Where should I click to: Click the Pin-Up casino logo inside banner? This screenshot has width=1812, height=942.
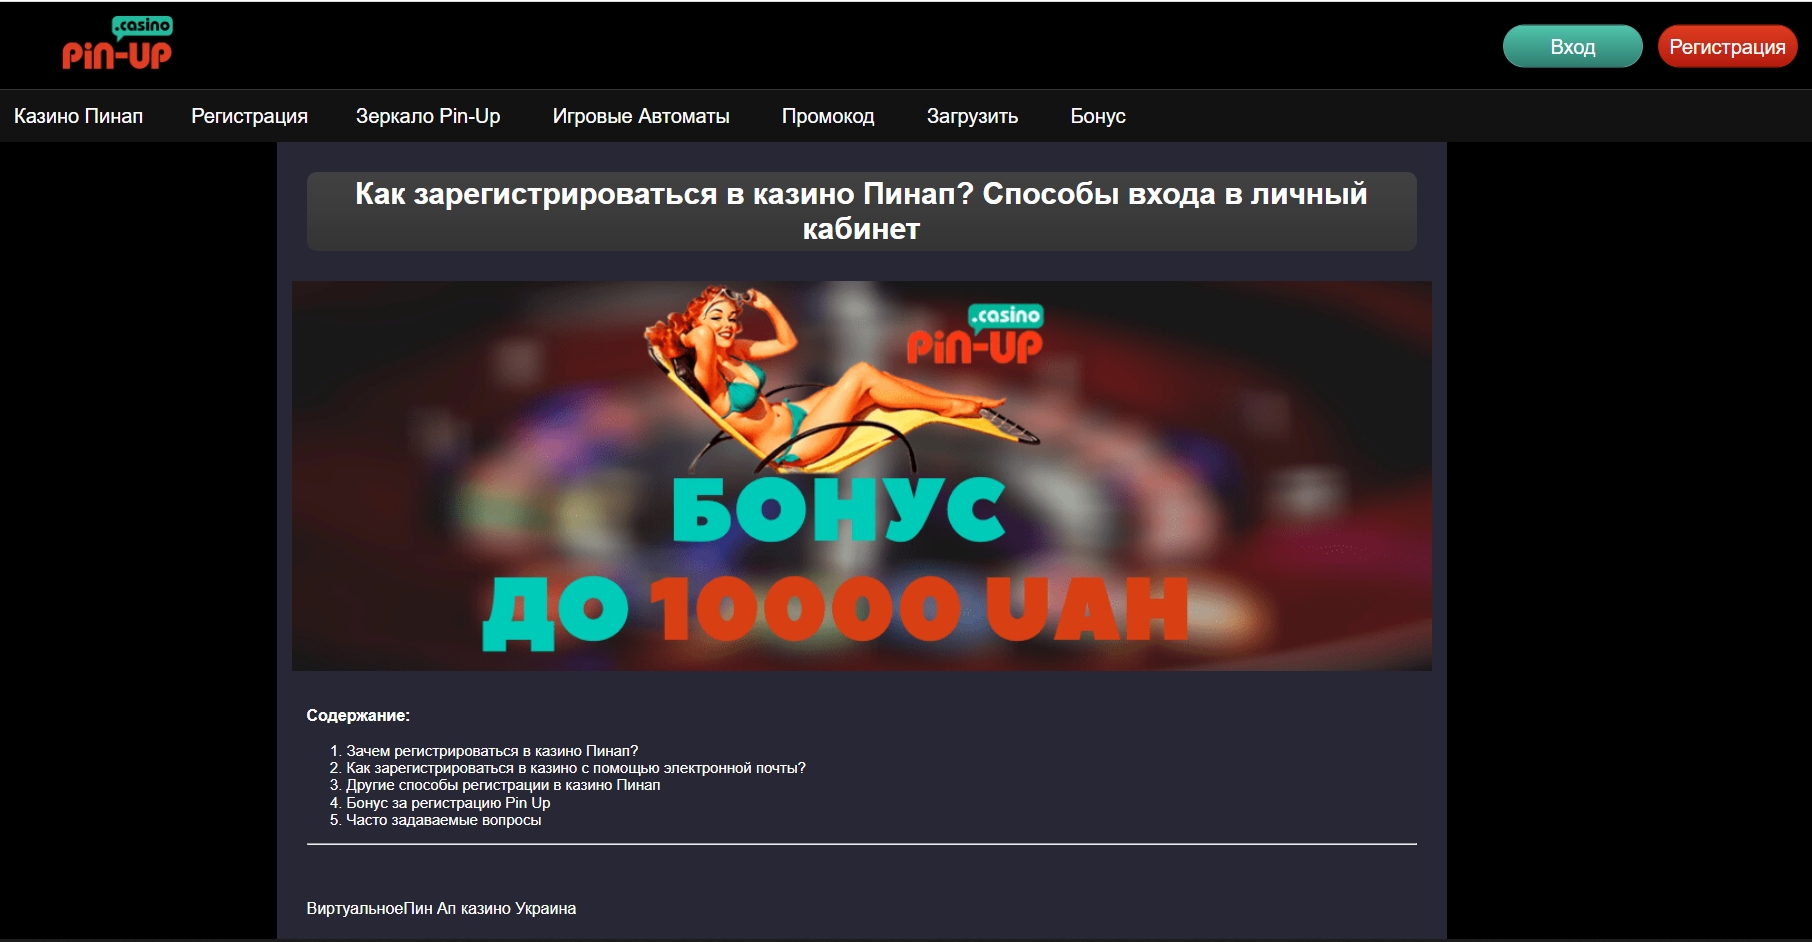[975, 335]
